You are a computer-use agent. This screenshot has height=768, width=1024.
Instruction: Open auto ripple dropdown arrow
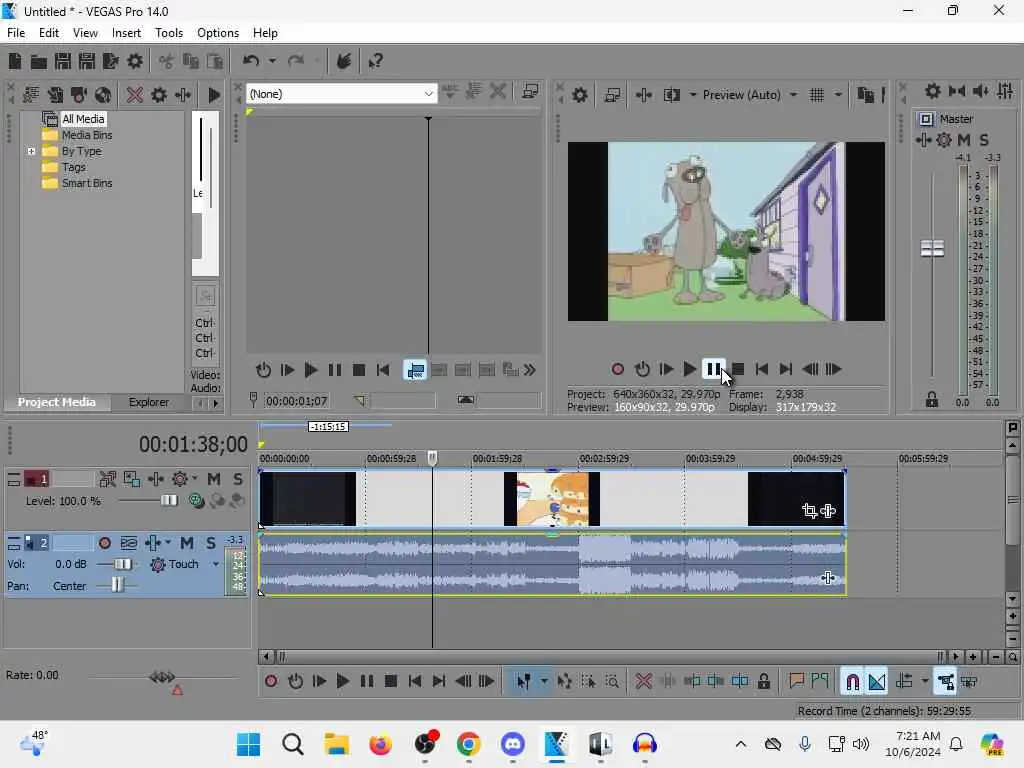(924, 681)
